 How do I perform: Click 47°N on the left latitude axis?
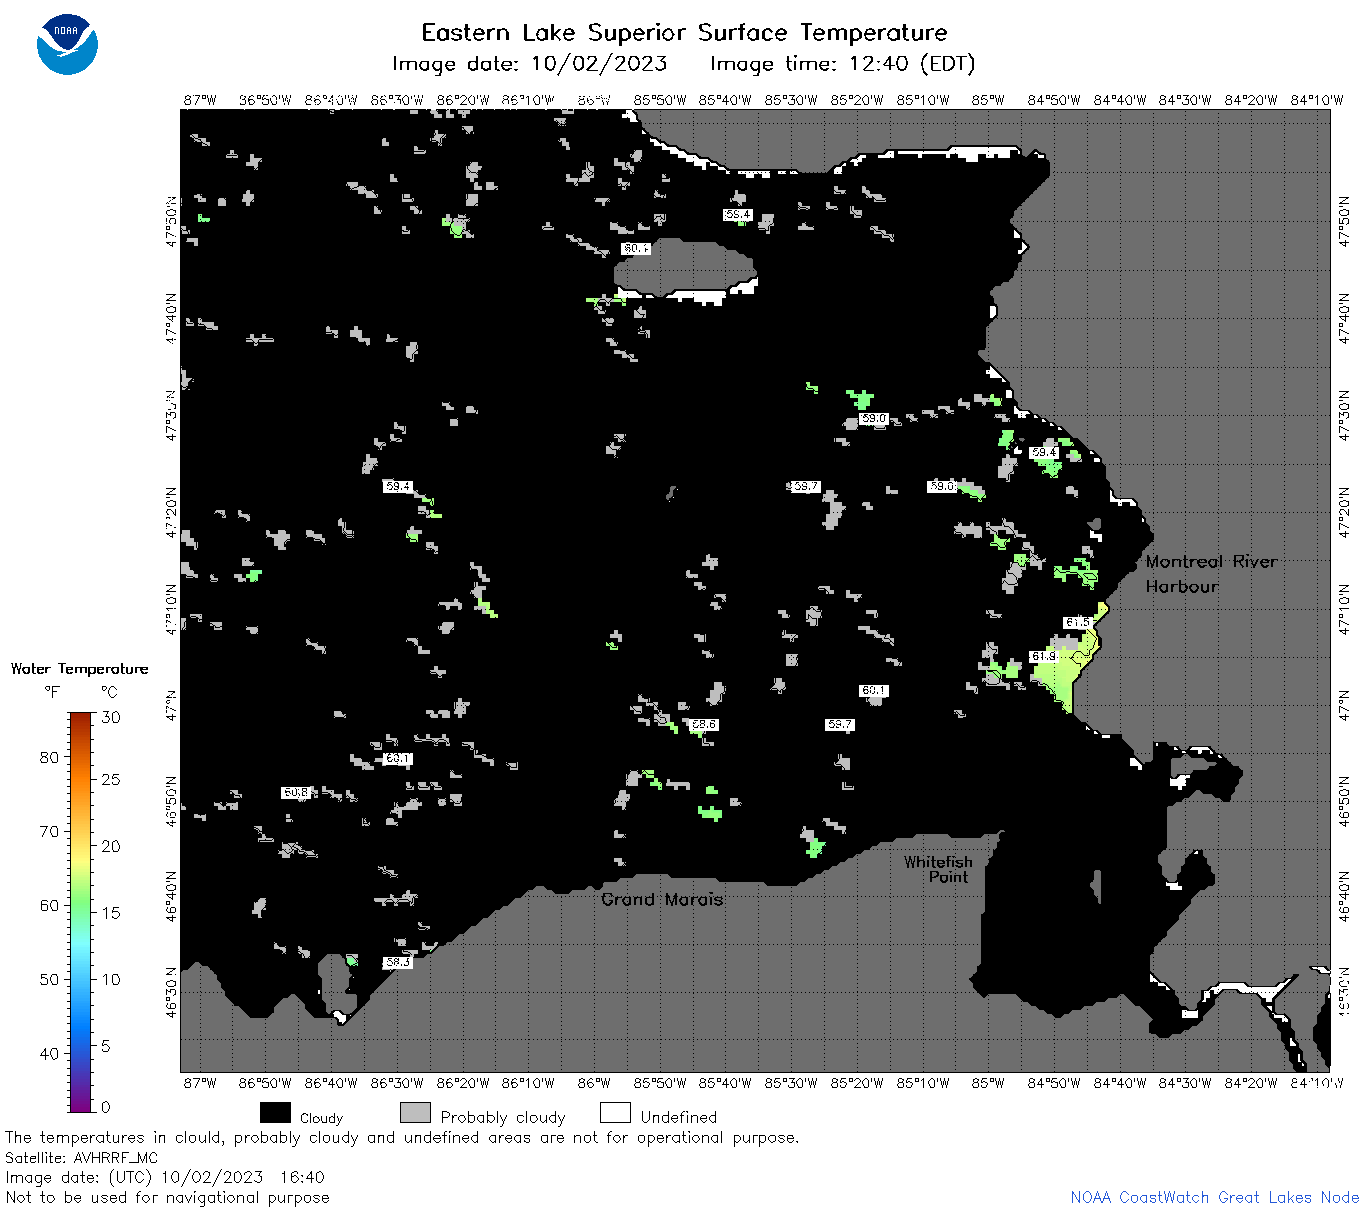point(172,705)
